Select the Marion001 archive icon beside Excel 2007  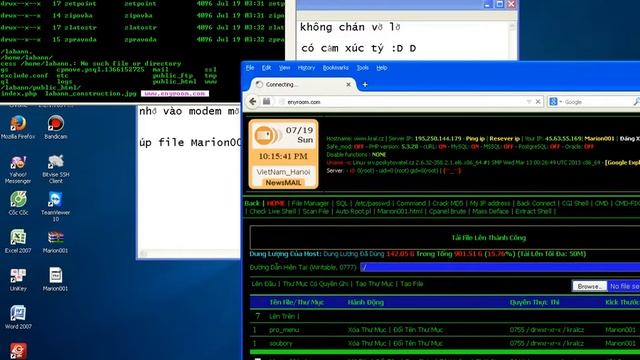pyautogui.click(x=56, y=241)
